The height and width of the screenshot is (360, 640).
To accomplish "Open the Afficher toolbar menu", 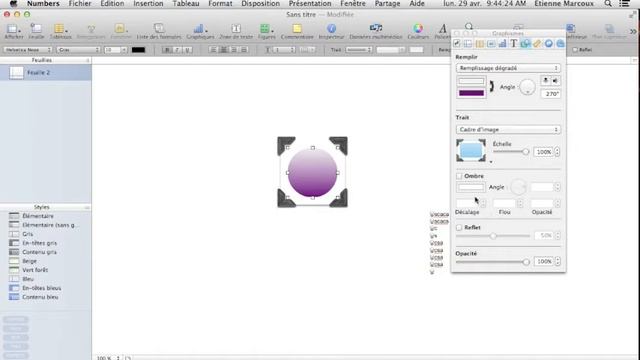I will [13, 31].
